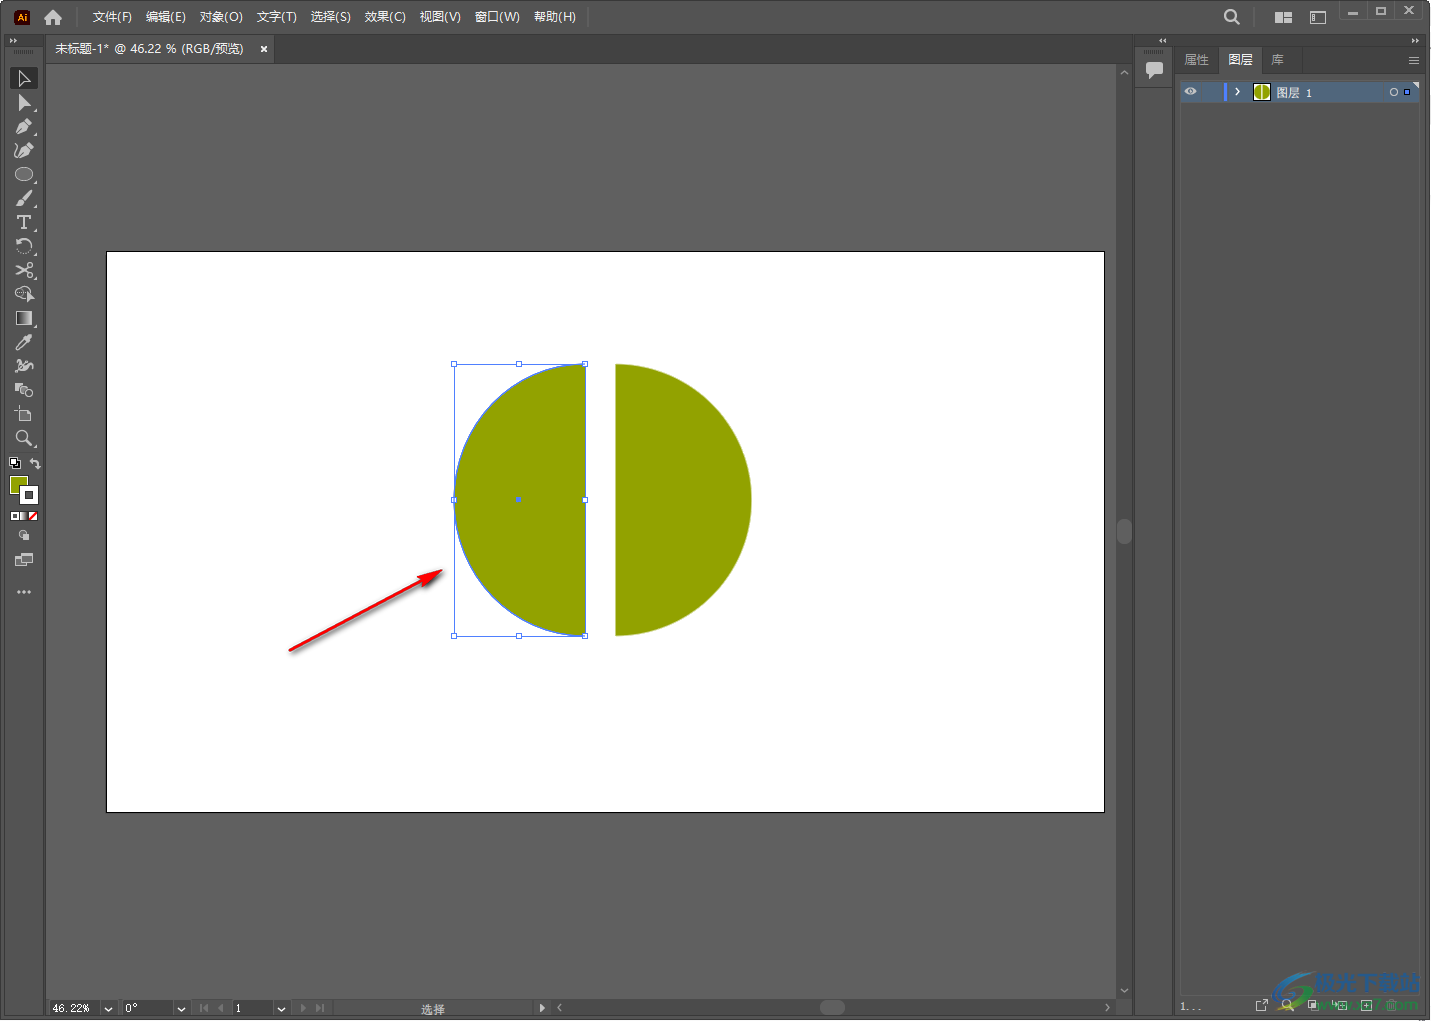Select the Gradient tool
This screenshot has width=1431, height=1021.
(24, 318)
